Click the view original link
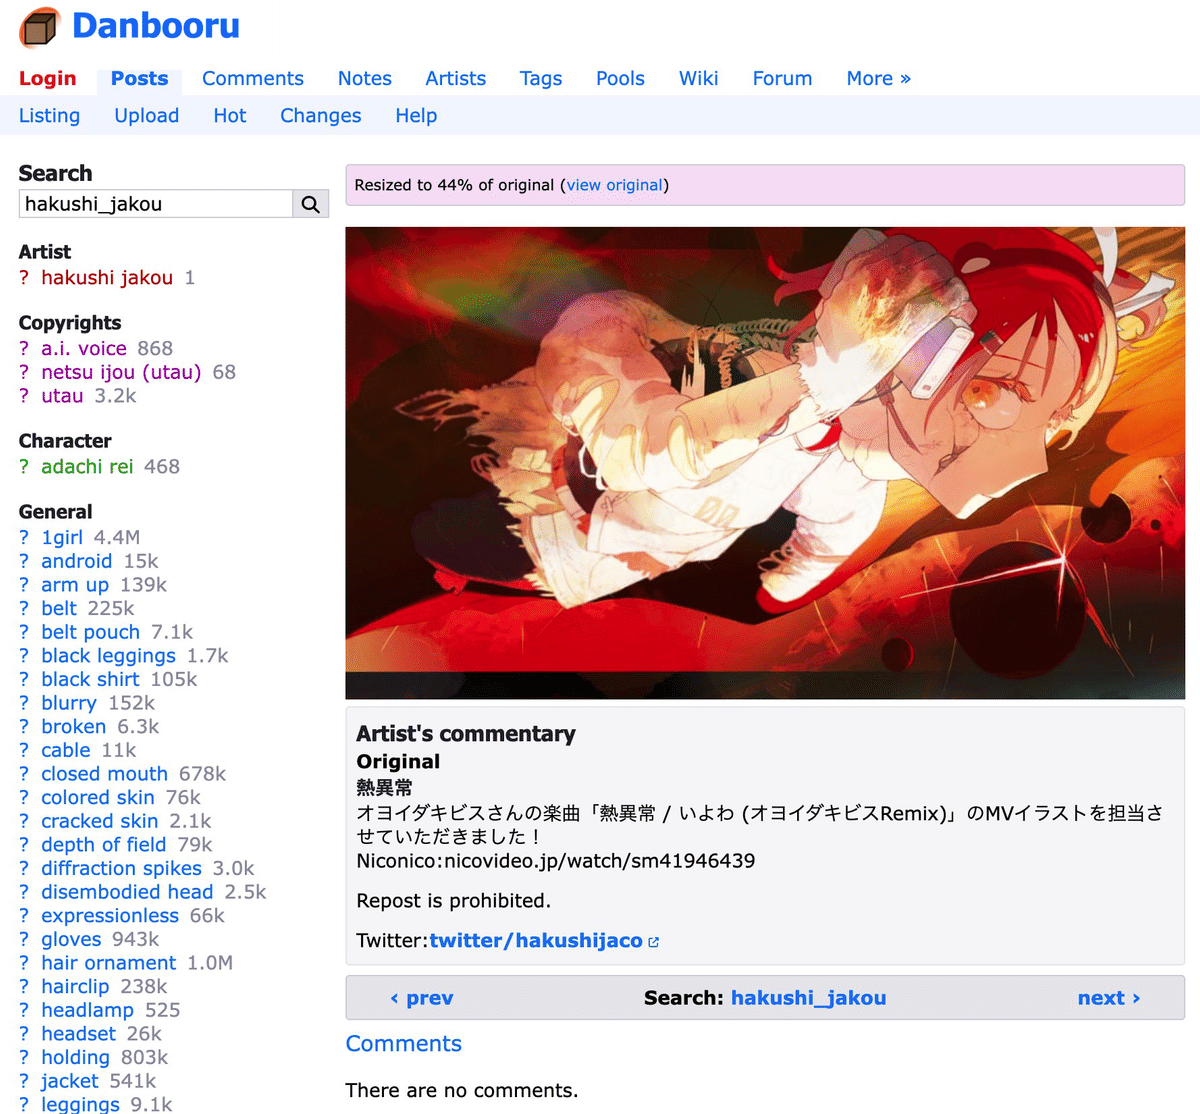 tap(615, 185)
